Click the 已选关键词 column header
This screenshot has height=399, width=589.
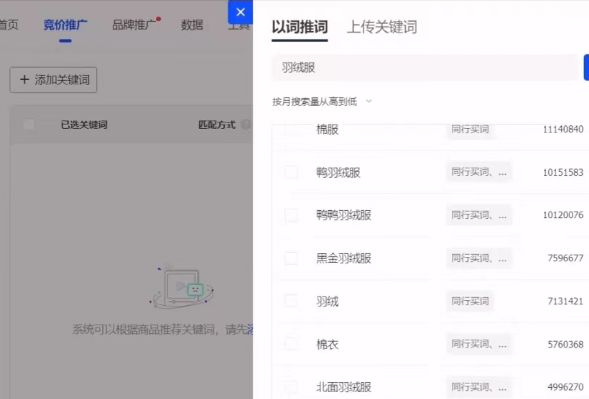(x=84, y=125)
